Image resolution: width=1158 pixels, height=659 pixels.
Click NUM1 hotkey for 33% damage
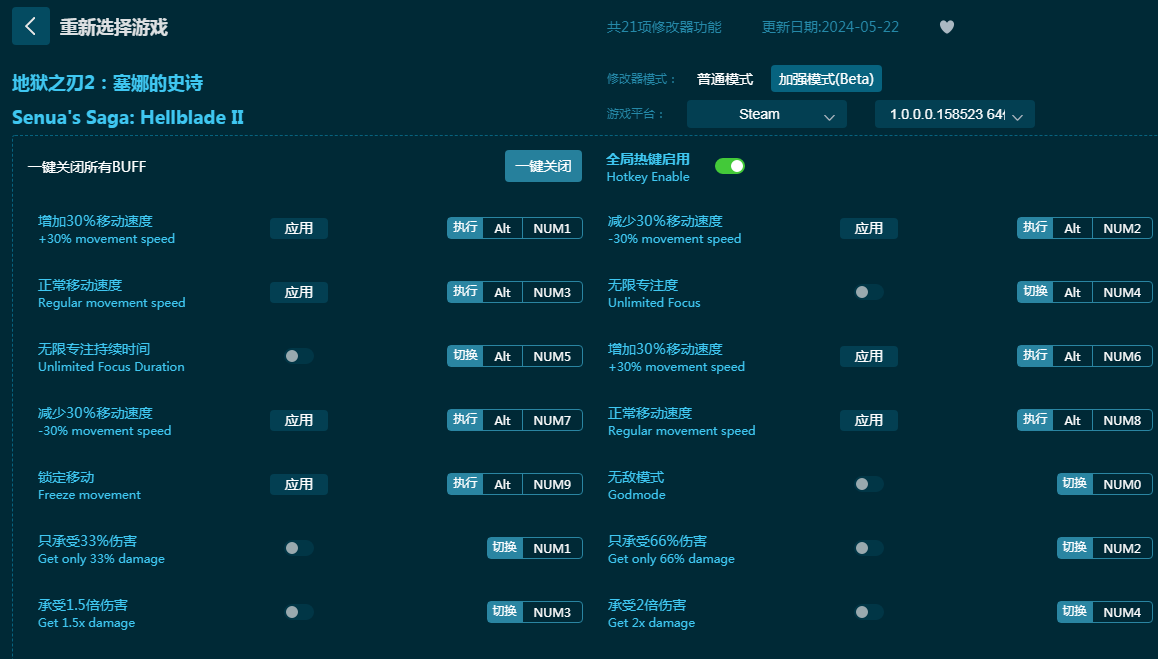(535, 548)
